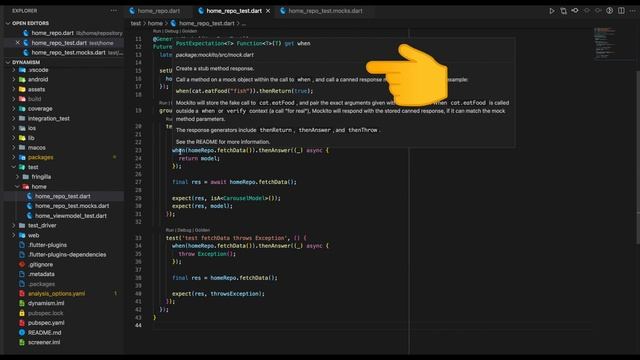Switch to the home_repo.dart tab
The width and height of the screenshot is (640, 360).
[159, 11]
